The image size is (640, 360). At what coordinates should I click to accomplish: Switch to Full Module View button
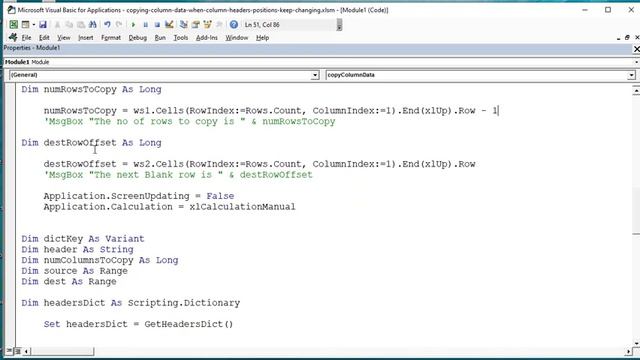(18, 351)
